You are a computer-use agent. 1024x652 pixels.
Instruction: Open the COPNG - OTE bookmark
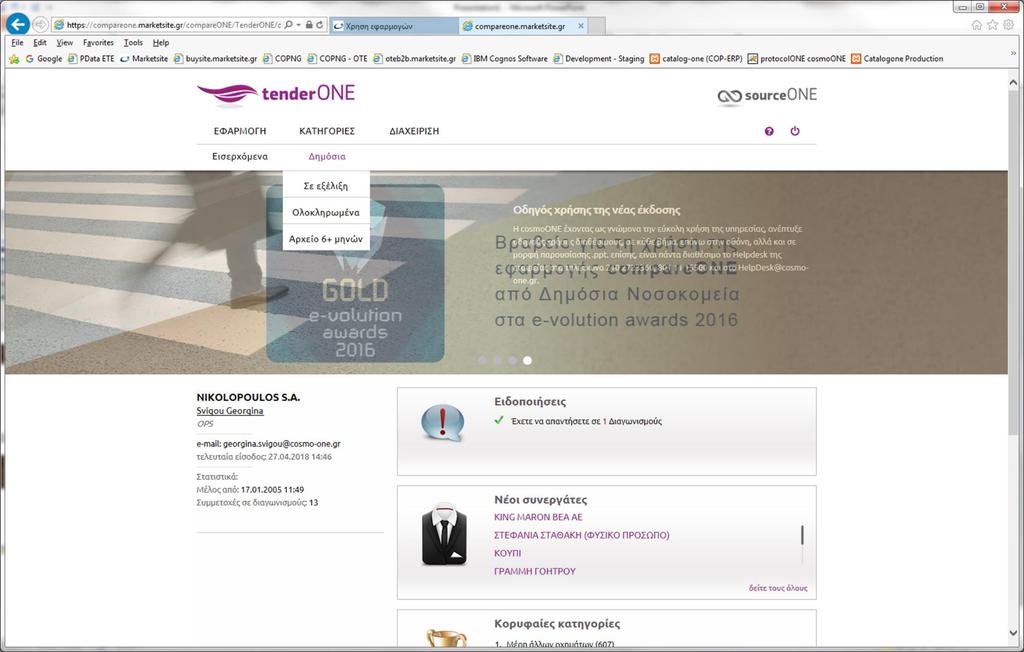tap(338, 59)
